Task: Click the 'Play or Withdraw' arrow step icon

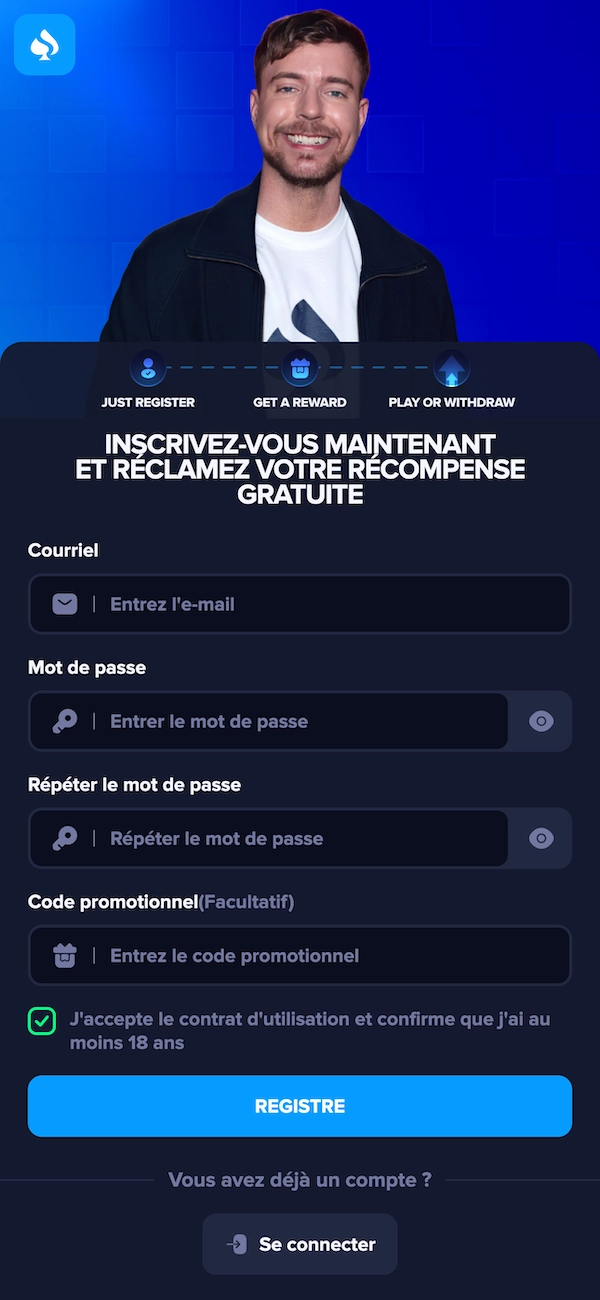Action: click(452, 369)
